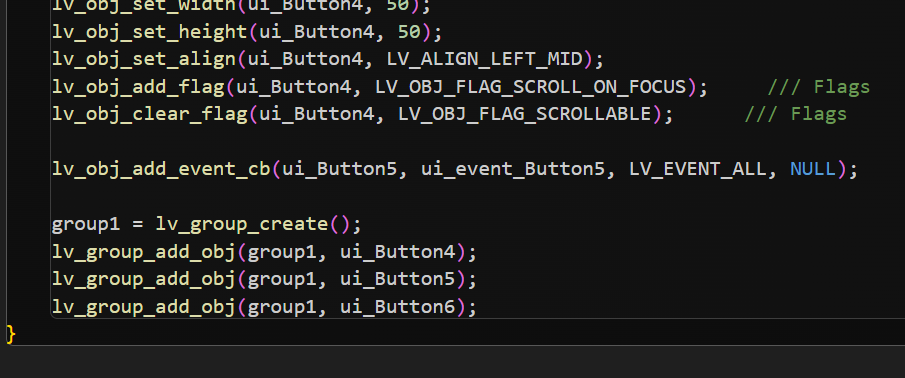
Task: Select the NULL keyword
Action: pos(813,169)
